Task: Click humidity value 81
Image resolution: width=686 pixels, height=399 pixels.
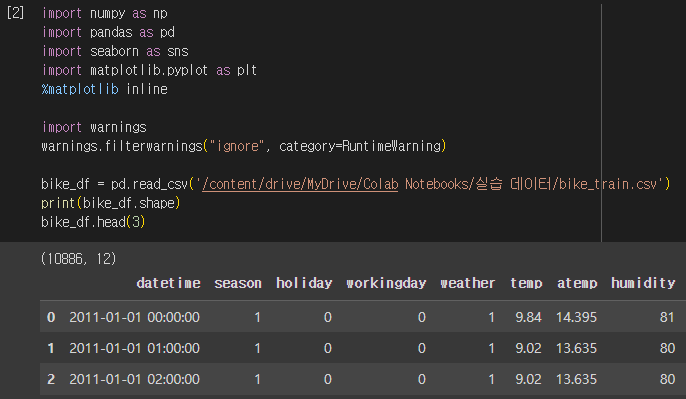Action: click(x=667, y=317)
